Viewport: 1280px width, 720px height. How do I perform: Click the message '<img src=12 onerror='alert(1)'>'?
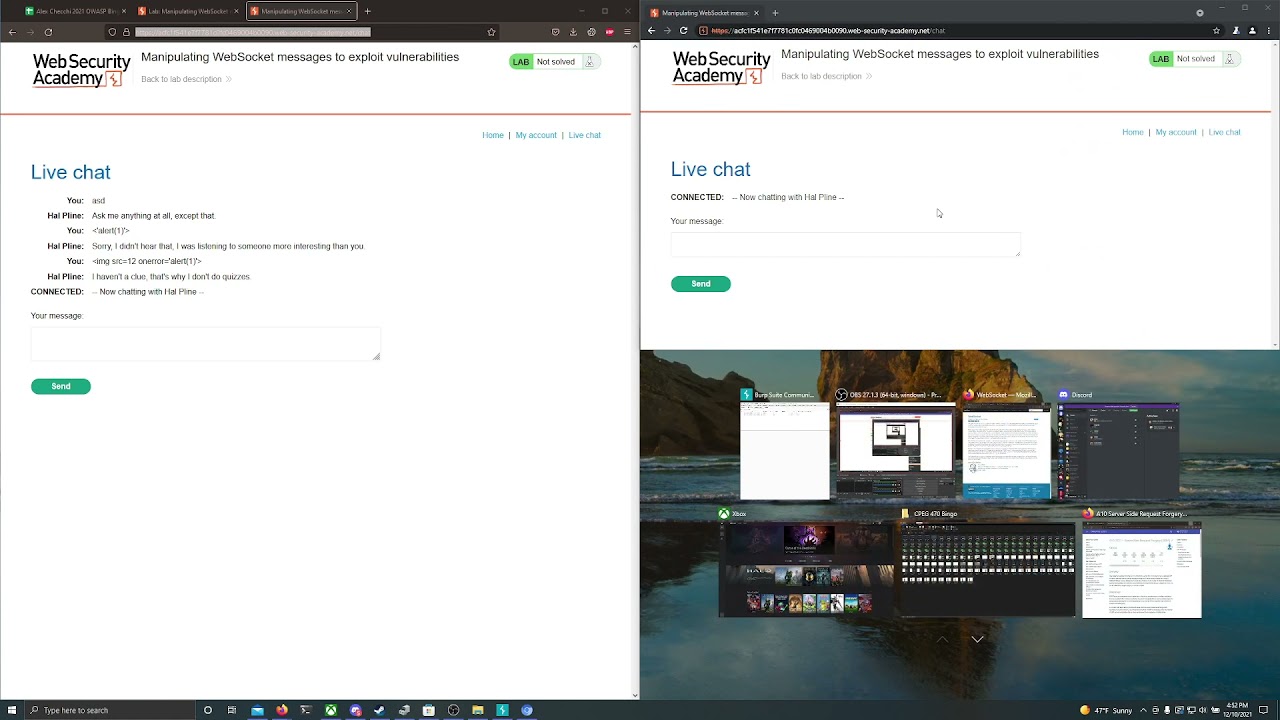tap(147, 261)
